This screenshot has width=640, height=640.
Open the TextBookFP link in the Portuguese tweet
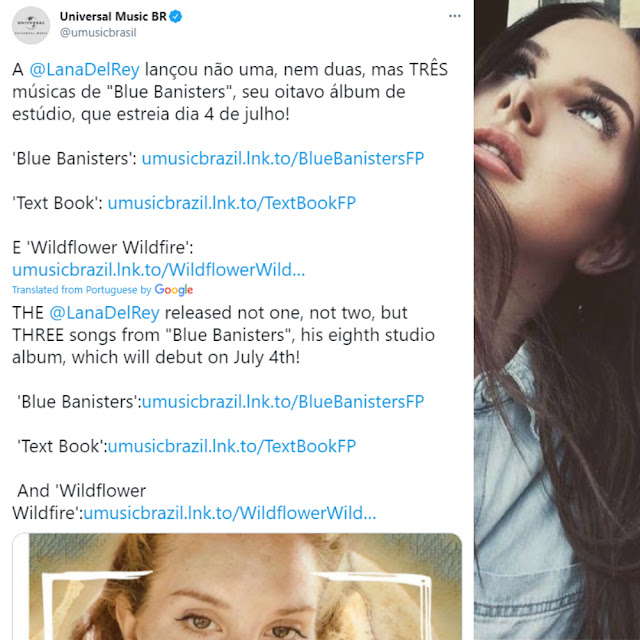(x=232, y=203)
